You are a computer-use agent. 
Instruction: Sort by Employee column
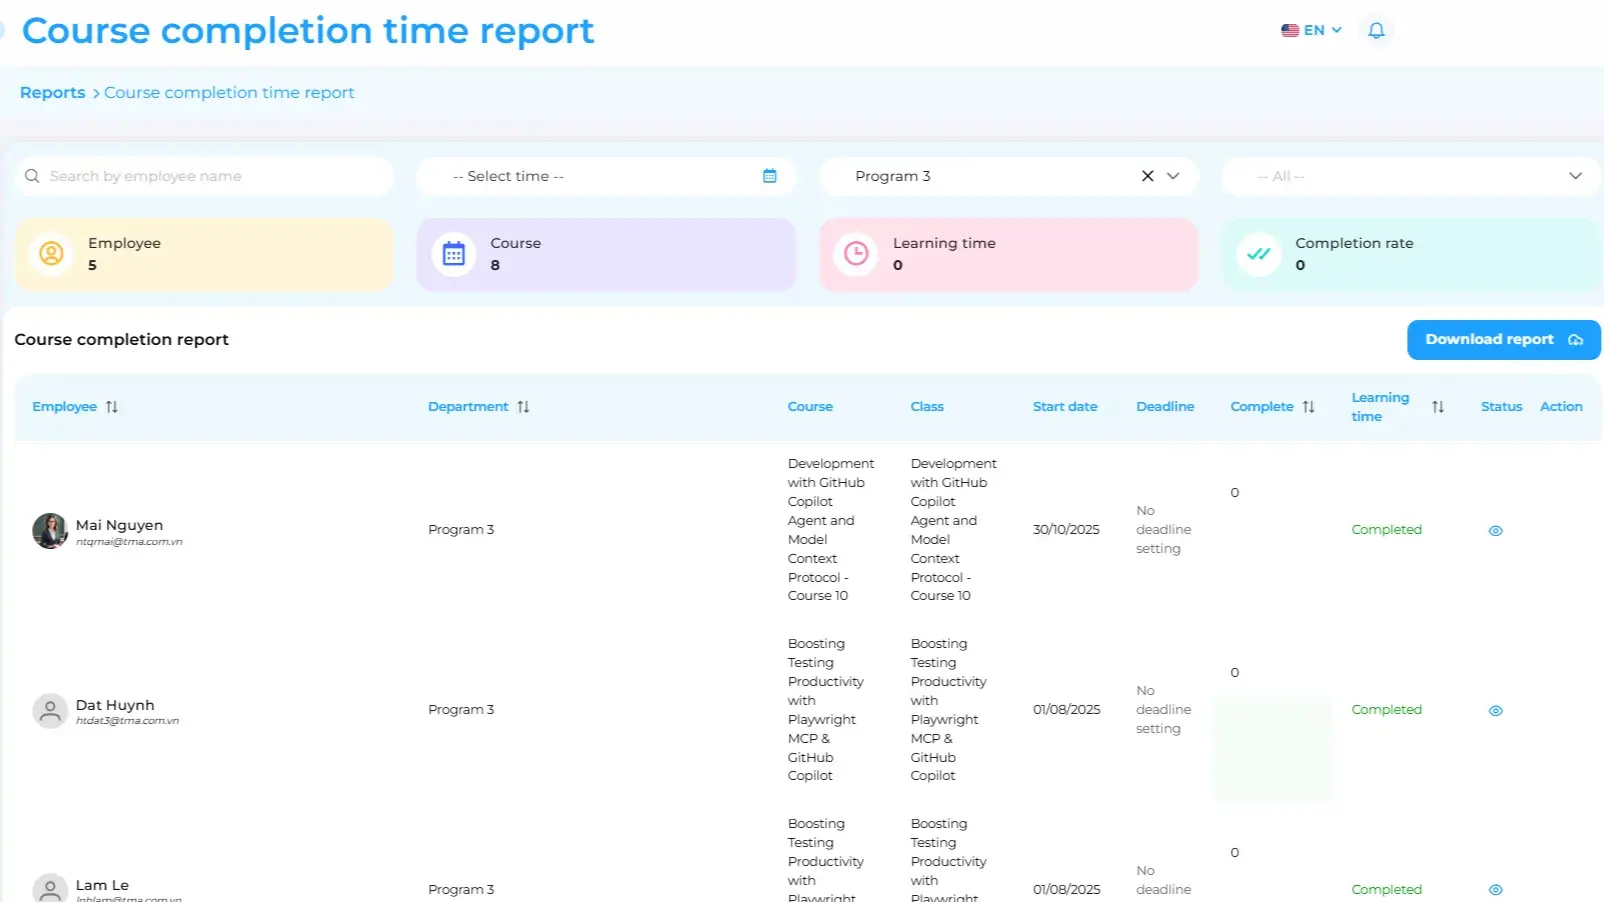point(112,407)
